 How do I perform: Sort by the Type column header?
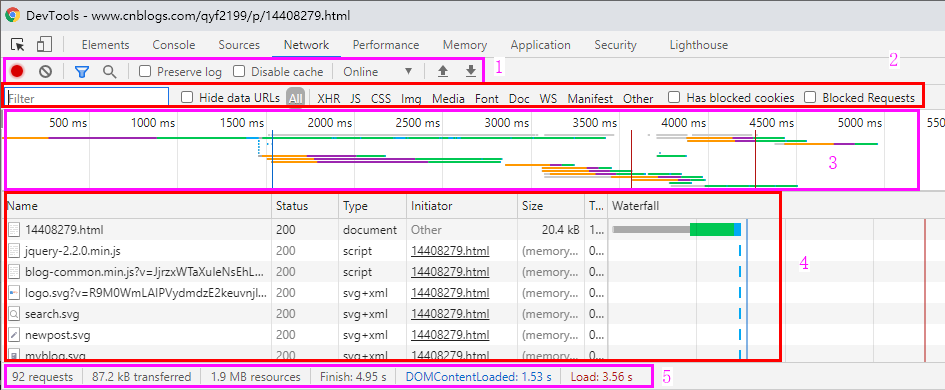click(x=372, y=206)
